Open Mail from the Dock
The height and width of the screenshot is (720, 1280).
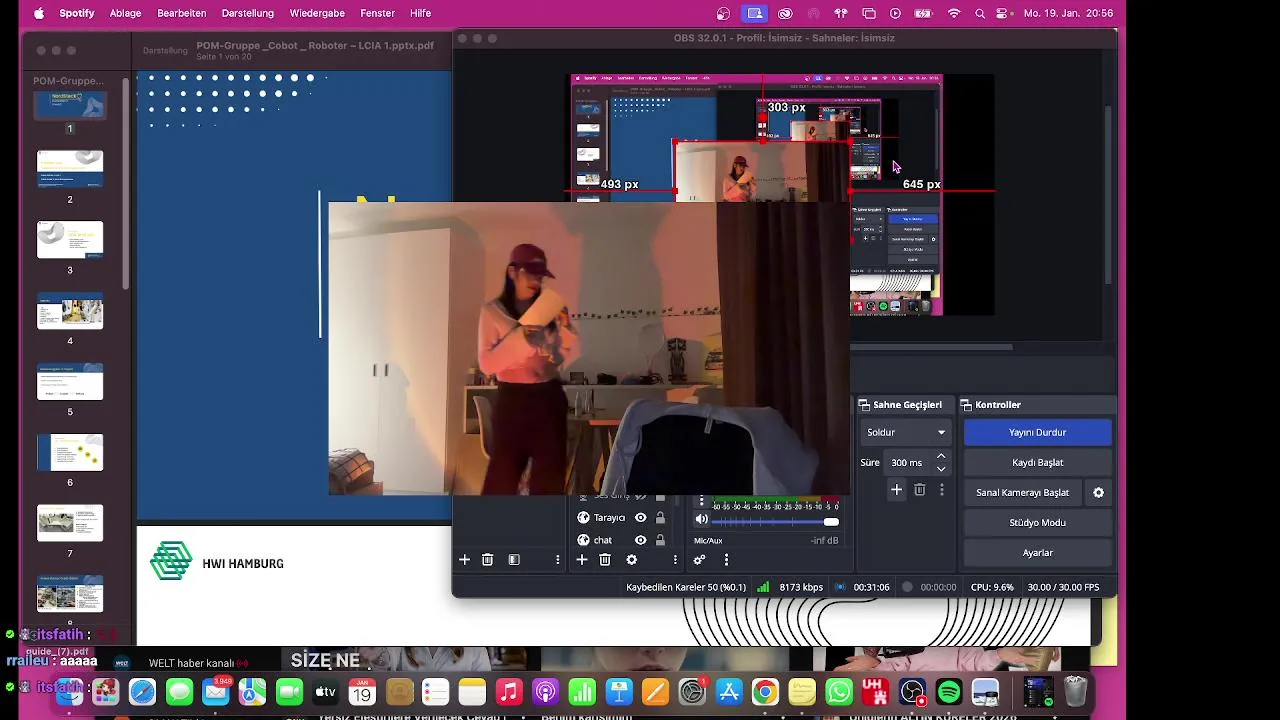click(x=216, y=691)
